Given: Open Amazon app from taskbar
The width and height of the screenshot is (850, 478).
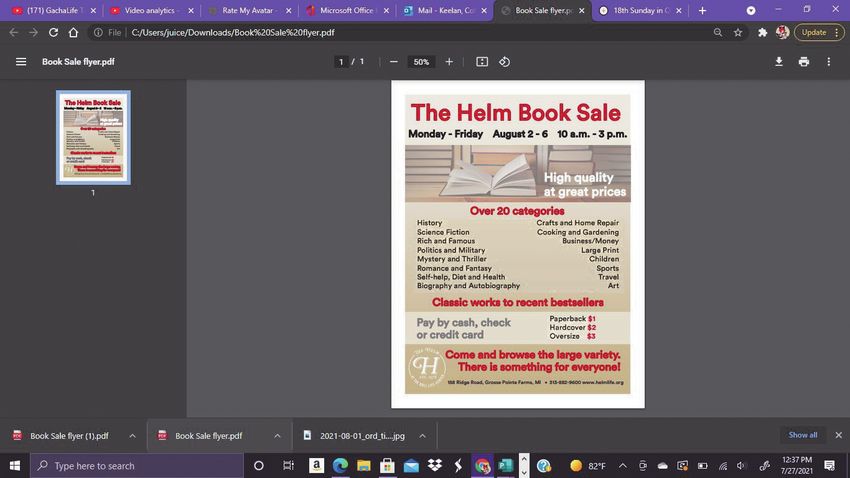Looking at the screenshot, I should [316, 466].
